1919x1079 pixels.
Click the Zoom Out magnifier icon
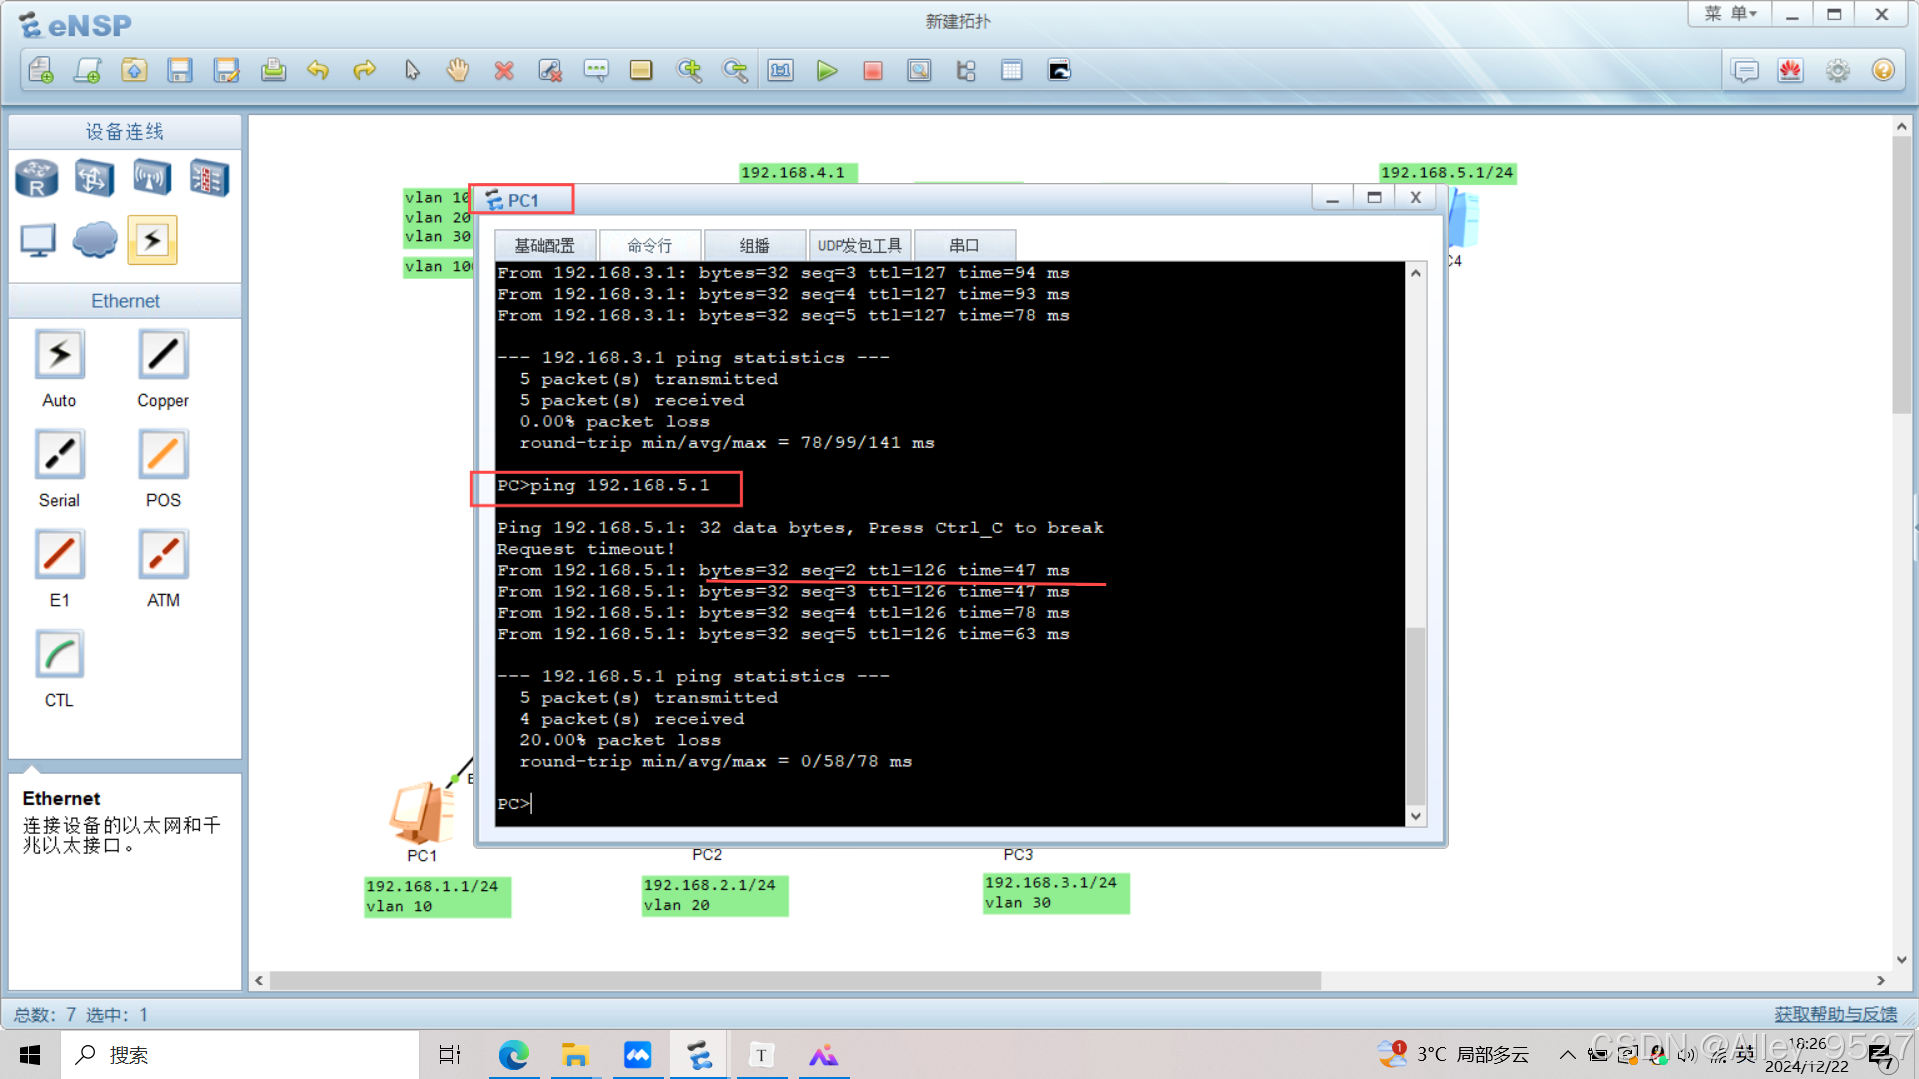coord(735,70)
